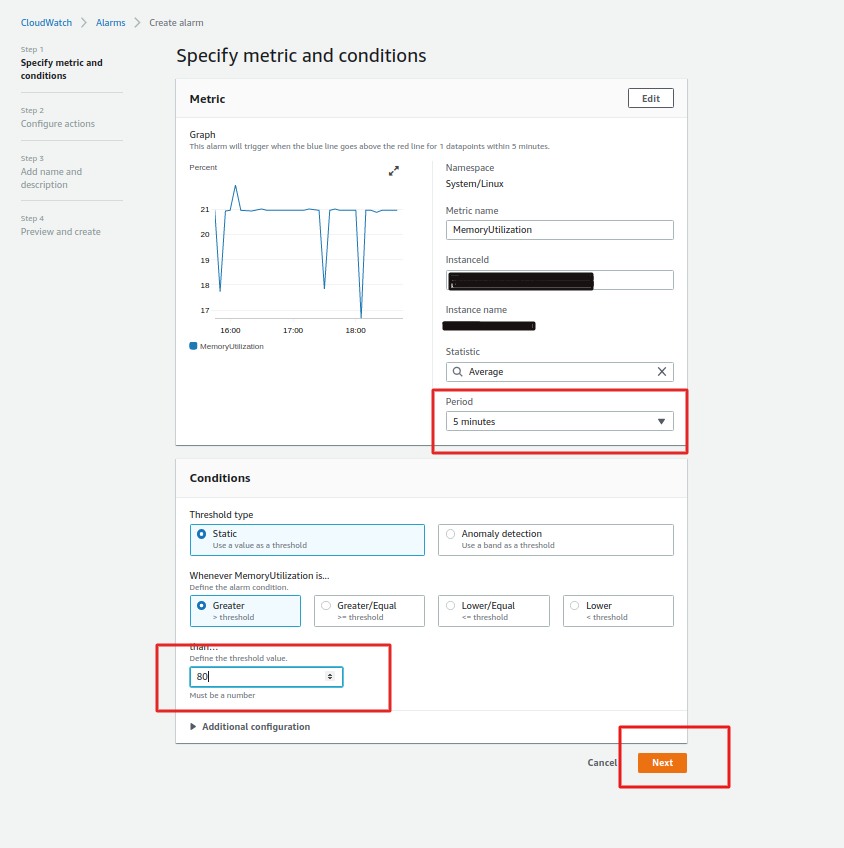This screenshot has width=844, height=848.
Task: Choose the Lower than threshold condition
Action: point(574,606)
